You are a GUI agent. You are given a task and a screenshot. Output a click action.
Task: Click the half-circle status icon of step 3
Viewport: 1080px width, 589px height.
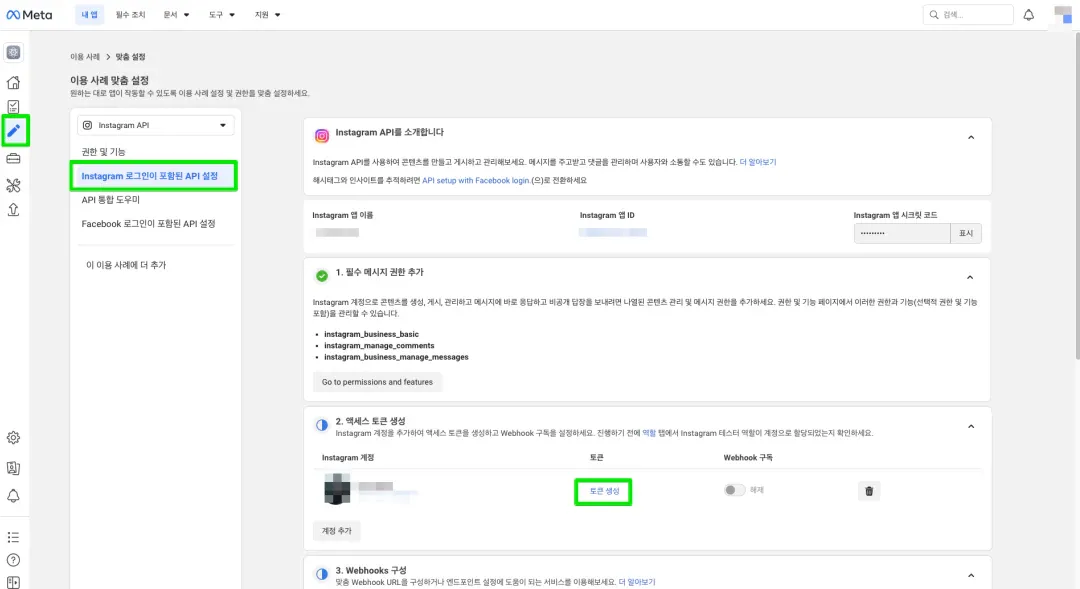click(322, 574)
